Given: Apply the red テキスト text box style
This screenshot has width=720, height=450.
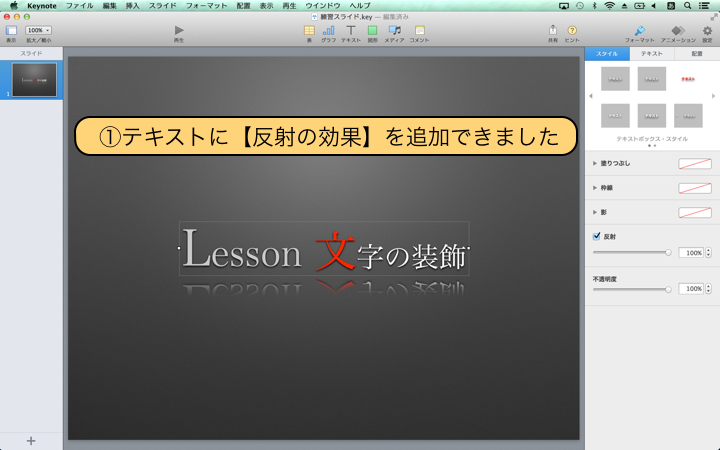Looking at the screenshot, I should pos(688,79).
